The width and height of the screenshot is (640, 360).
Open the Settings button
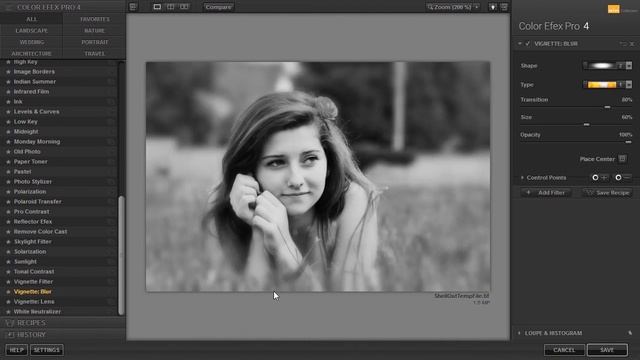pos(47,350)
